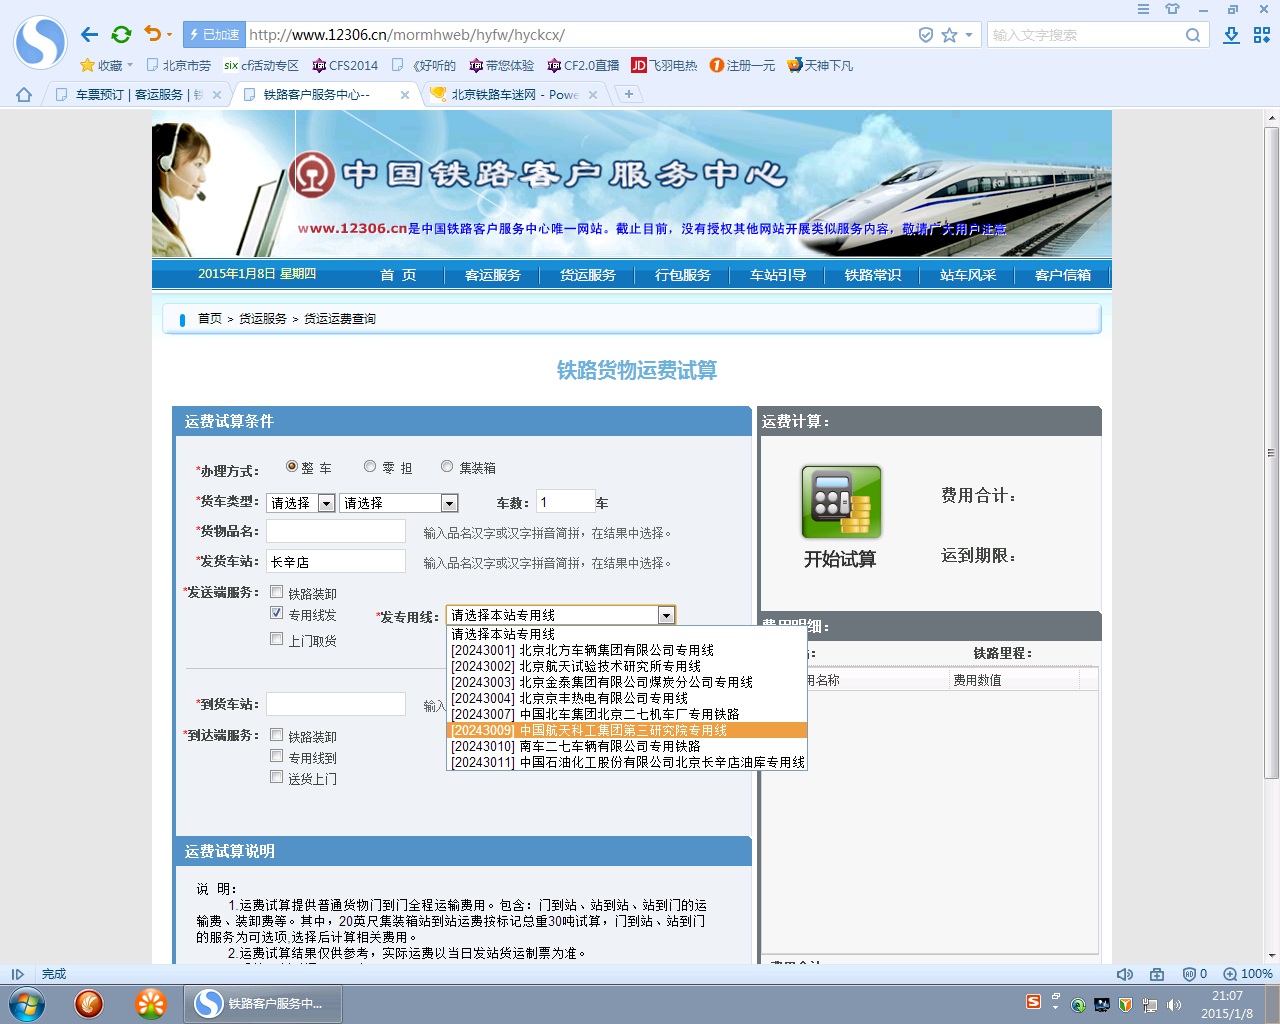The image size is (1280, 1024).
Task: Open the Windows Start button
Action: 27,1003
